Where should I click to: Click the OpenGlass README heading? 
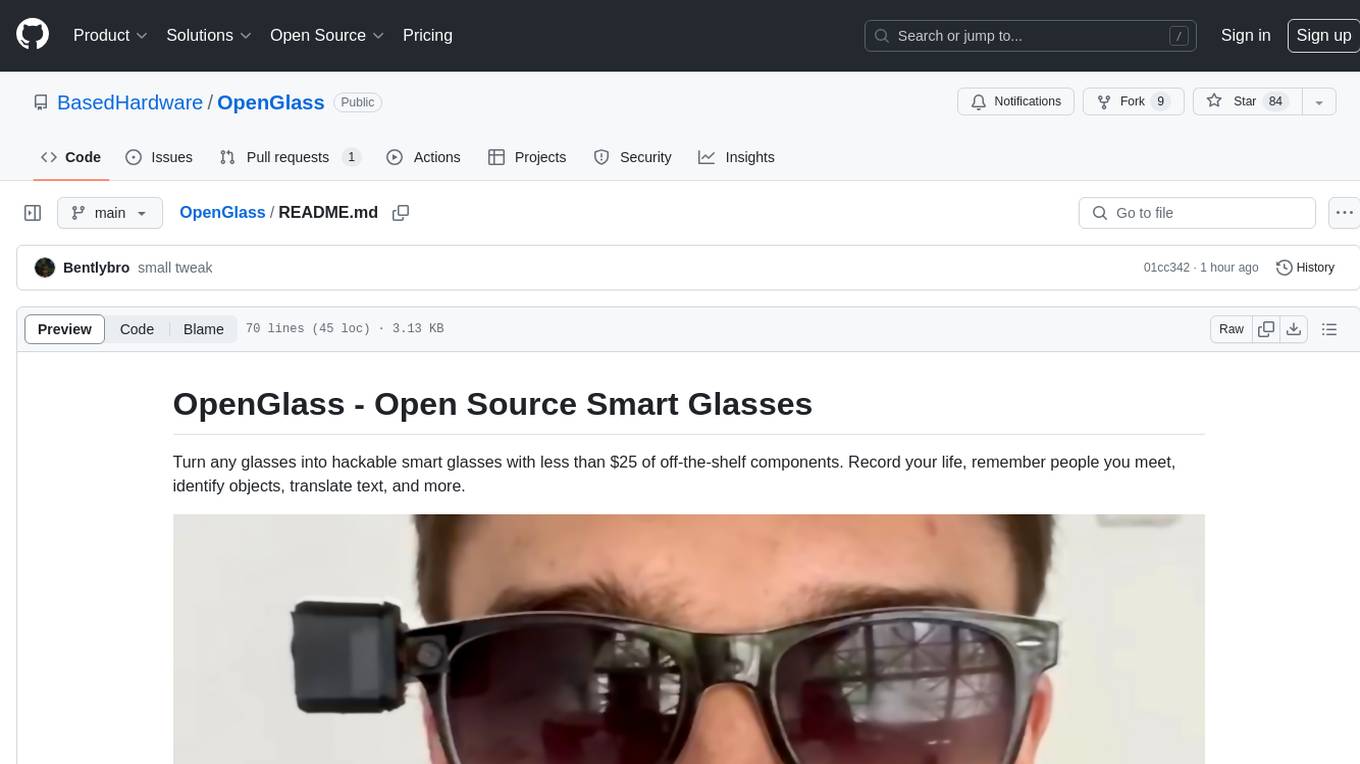(492, 404)
